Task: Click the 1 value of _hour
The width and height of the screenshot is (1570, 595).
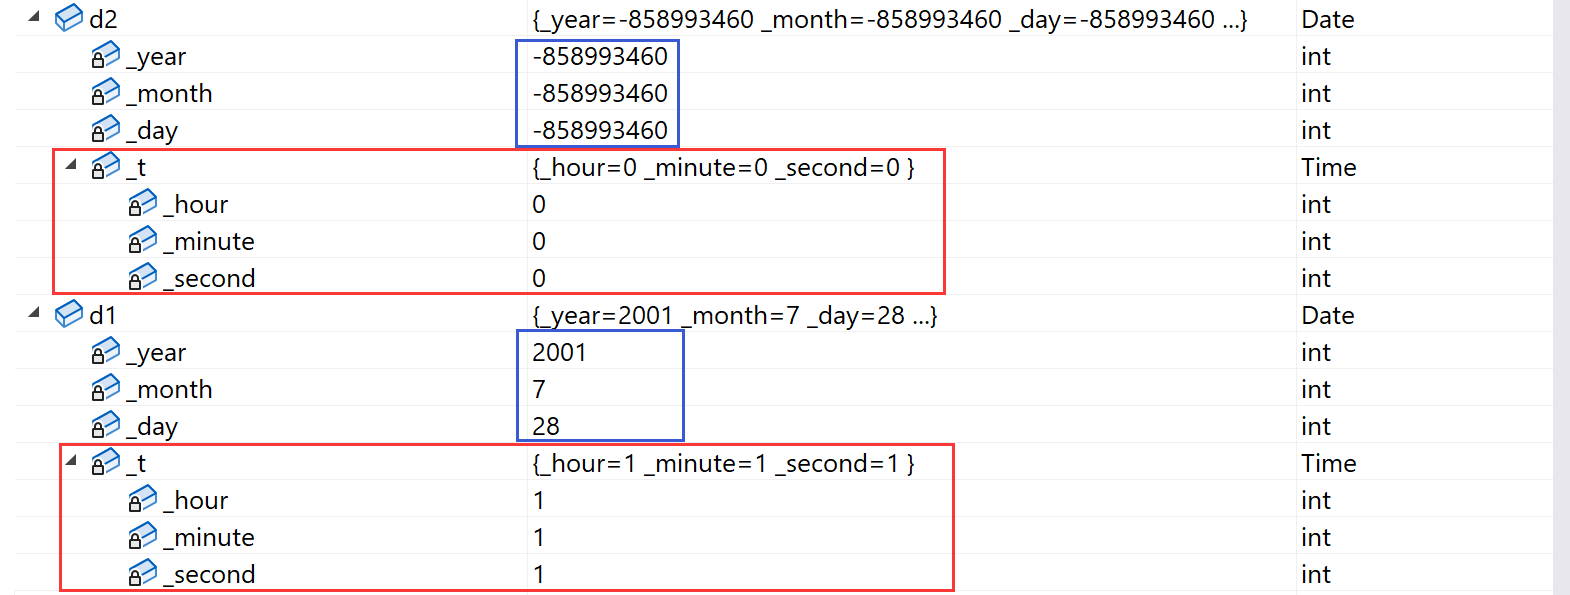Action: 539,500
